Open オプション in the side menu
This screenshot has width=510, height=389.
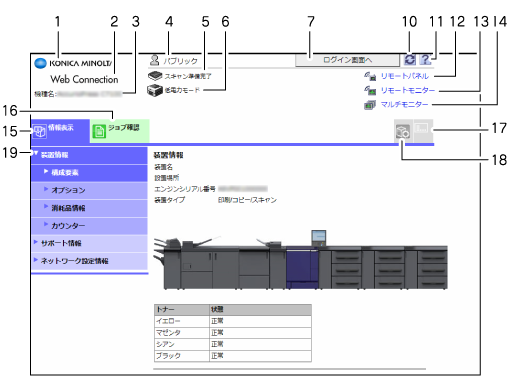(89, 191)
